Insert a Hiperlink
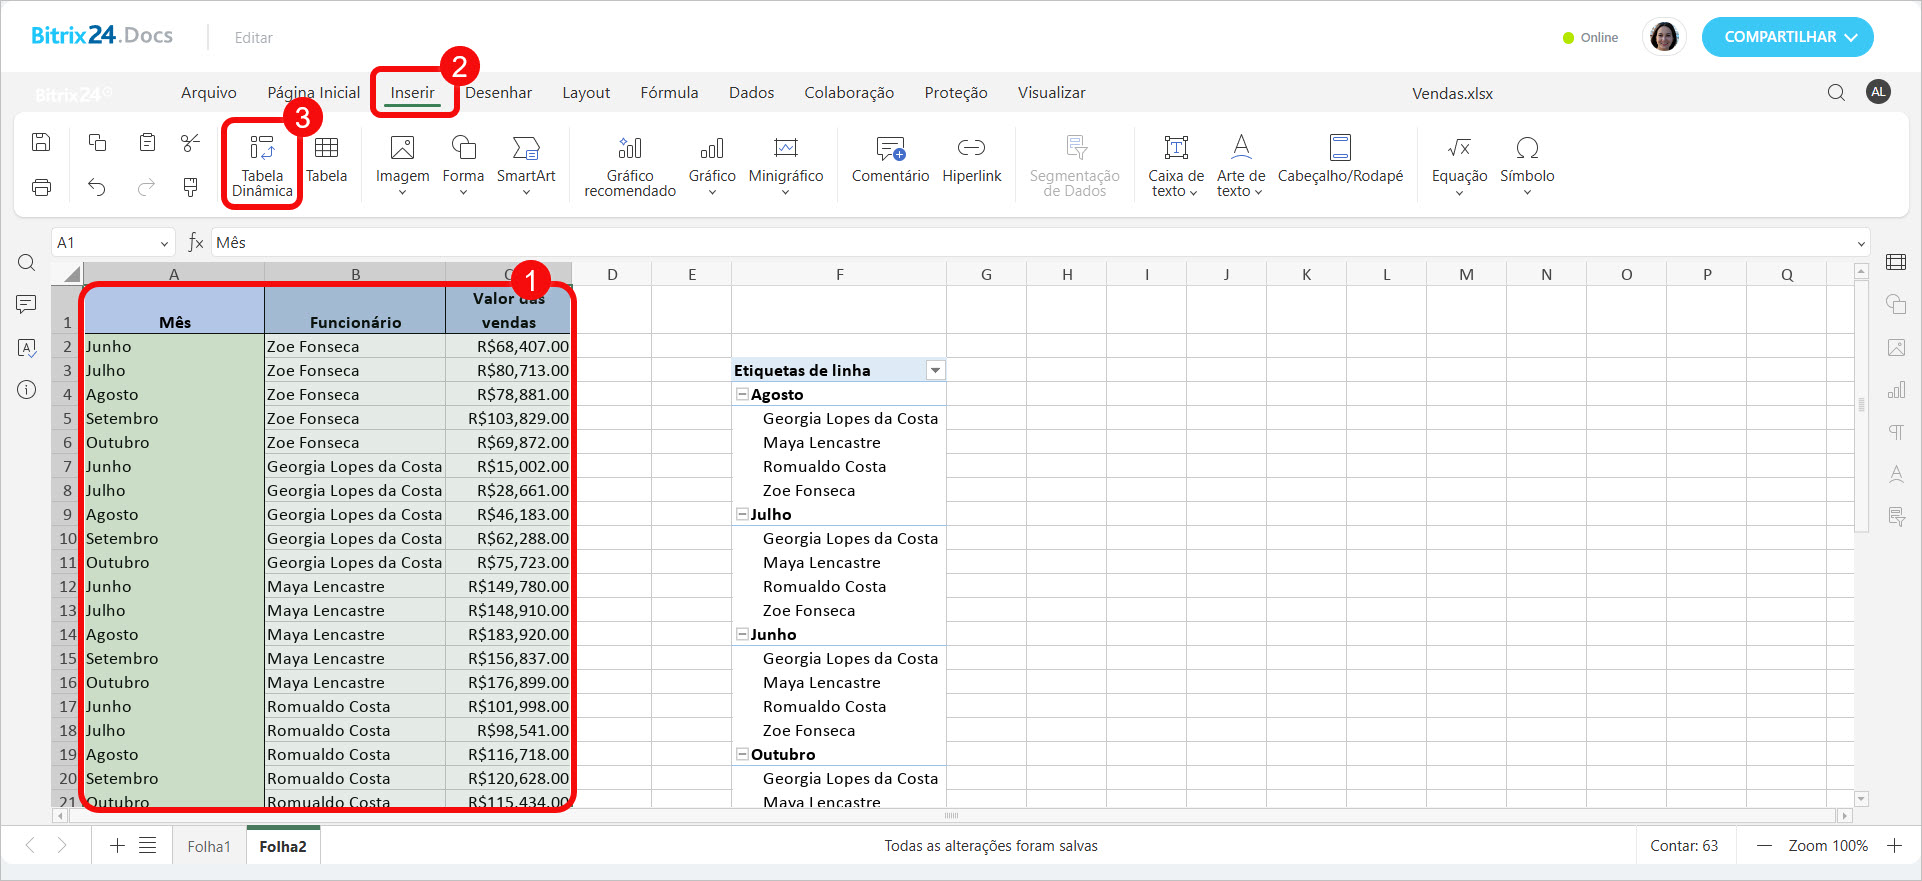This screenshot has width=1922, height=881. click(971, 149)
